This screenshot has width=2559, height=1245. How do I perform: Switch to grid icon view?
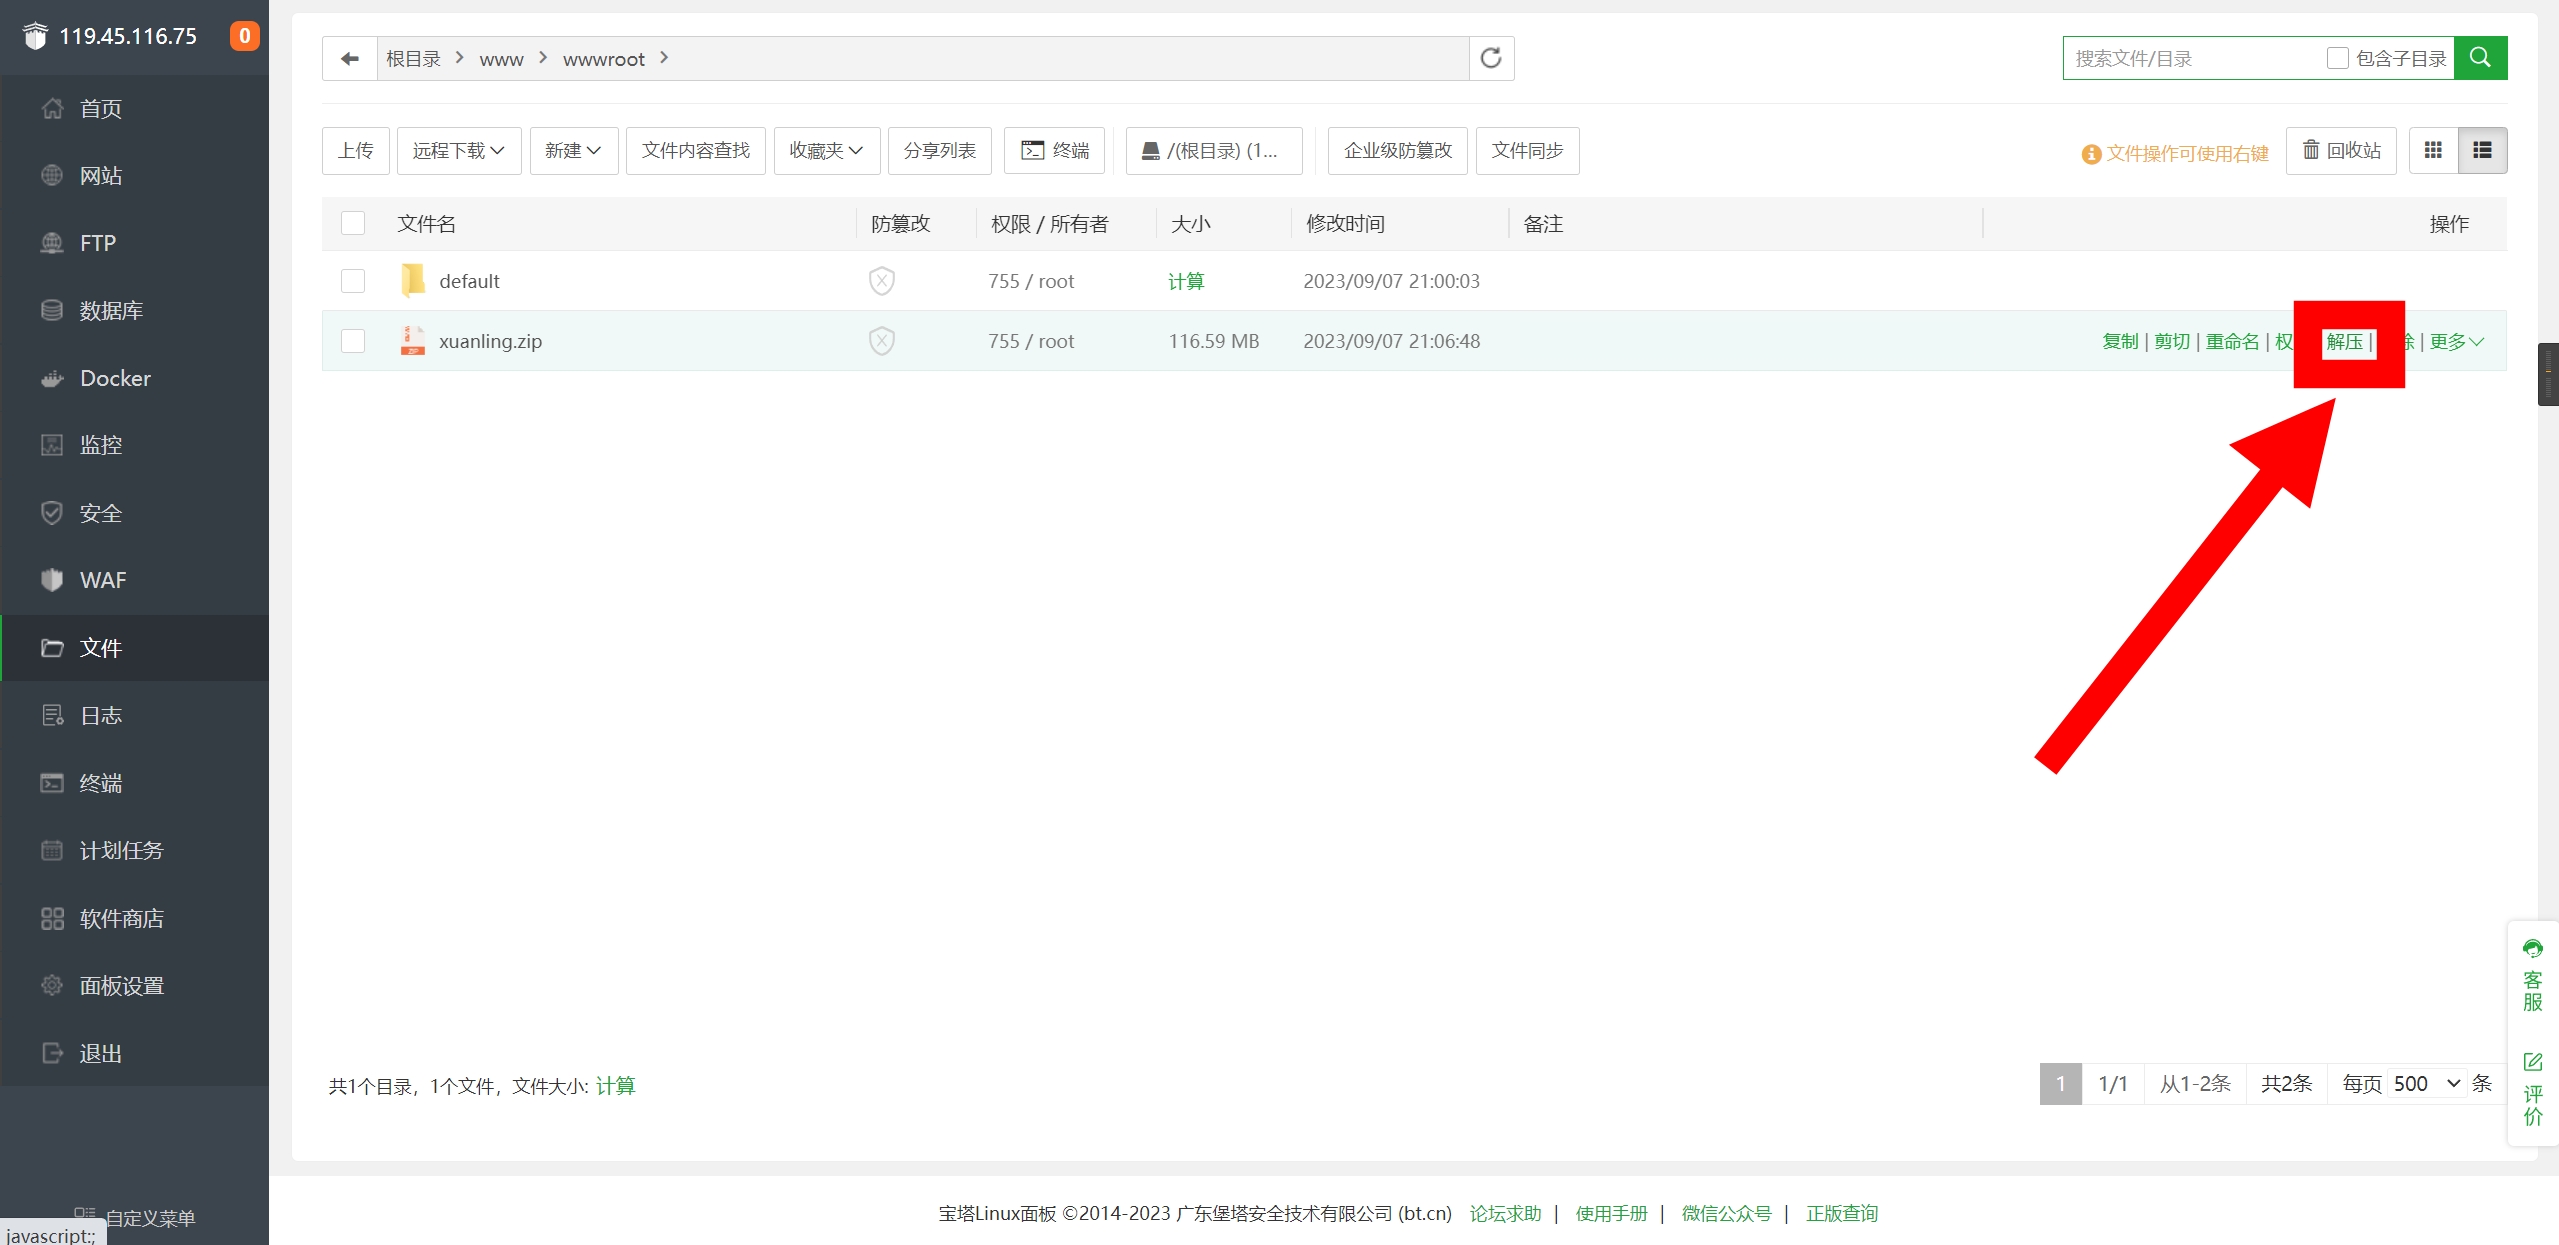click(x=2433, y=151)
